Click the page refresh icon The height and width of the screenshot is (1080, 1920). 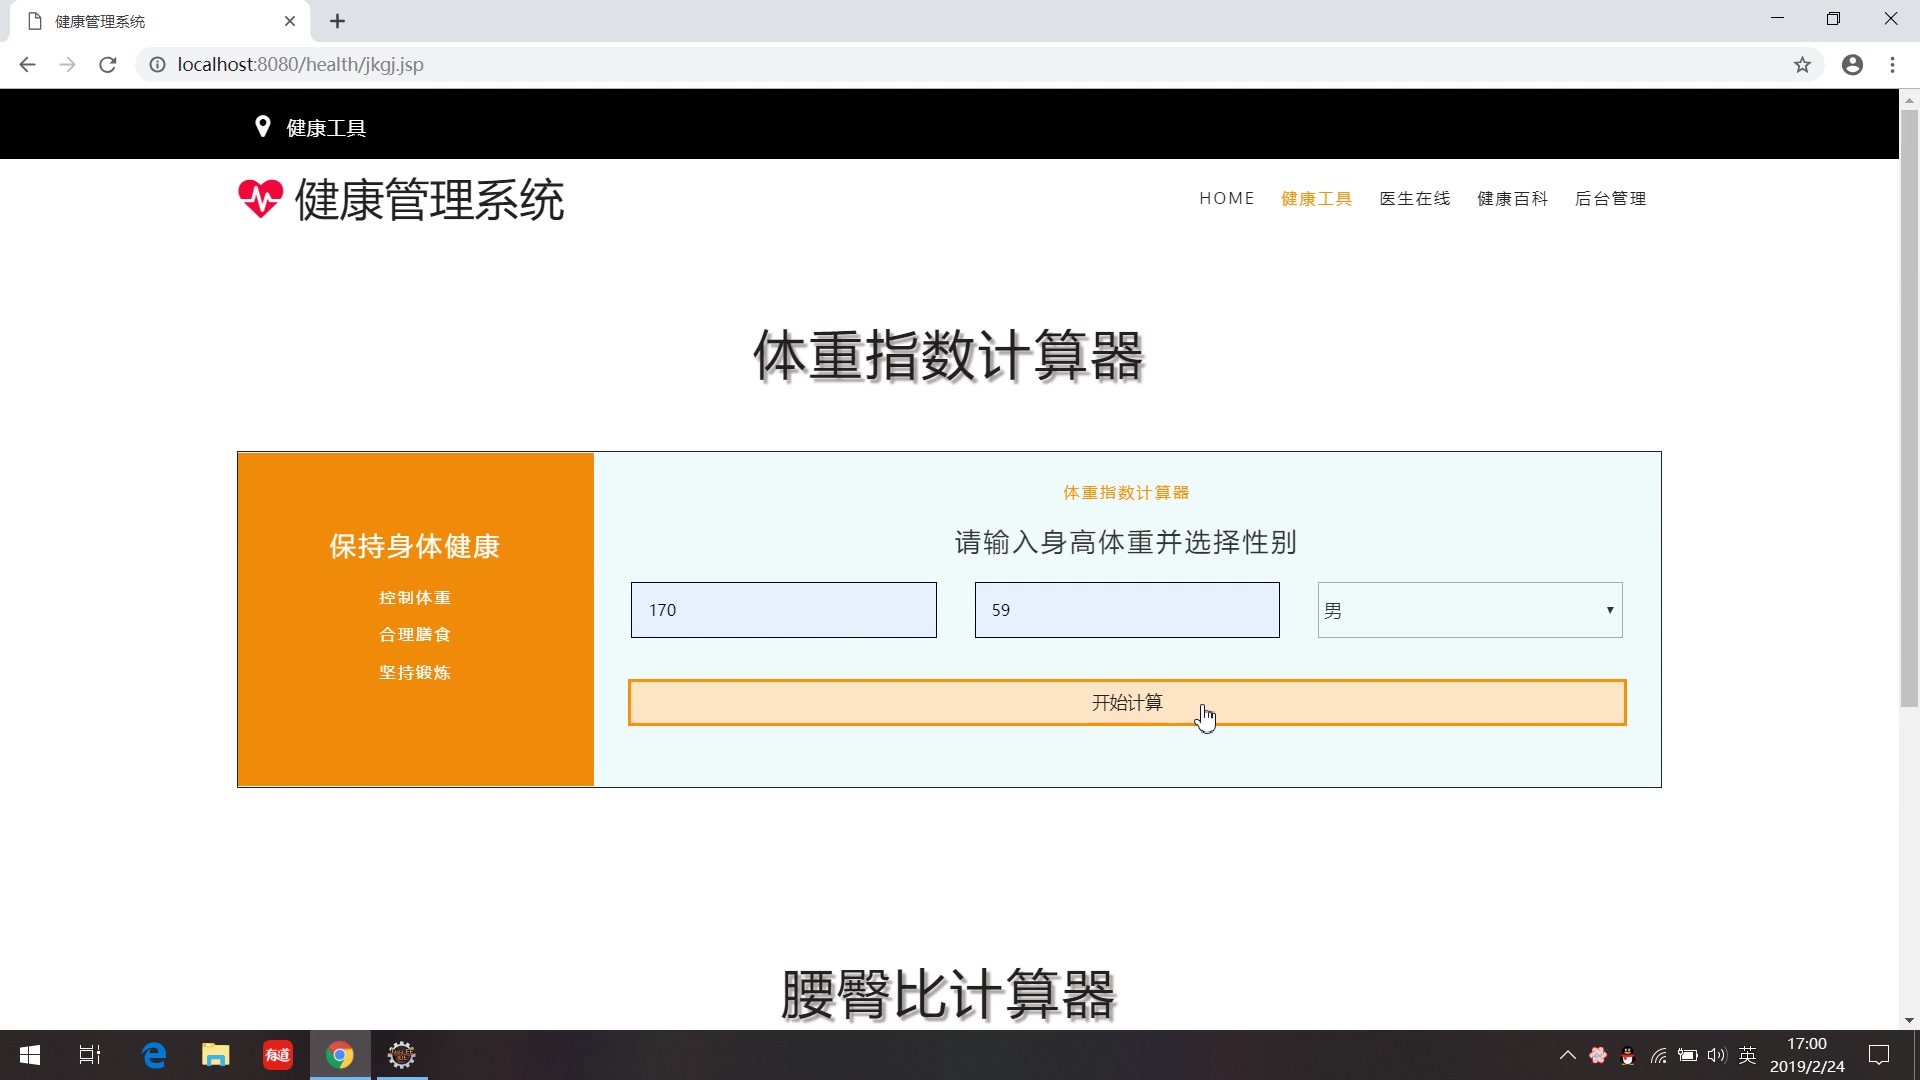point(107,64)
